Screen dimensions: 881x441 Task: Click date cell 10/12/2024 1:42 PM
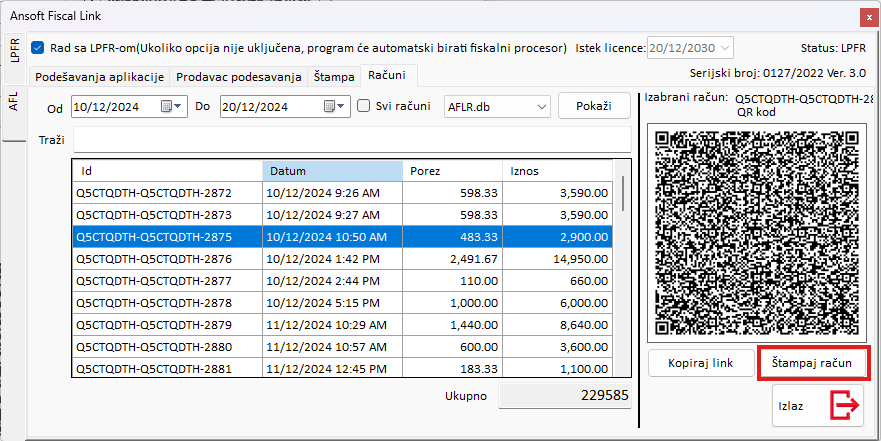pyautogui.click(x=333, y=259)
